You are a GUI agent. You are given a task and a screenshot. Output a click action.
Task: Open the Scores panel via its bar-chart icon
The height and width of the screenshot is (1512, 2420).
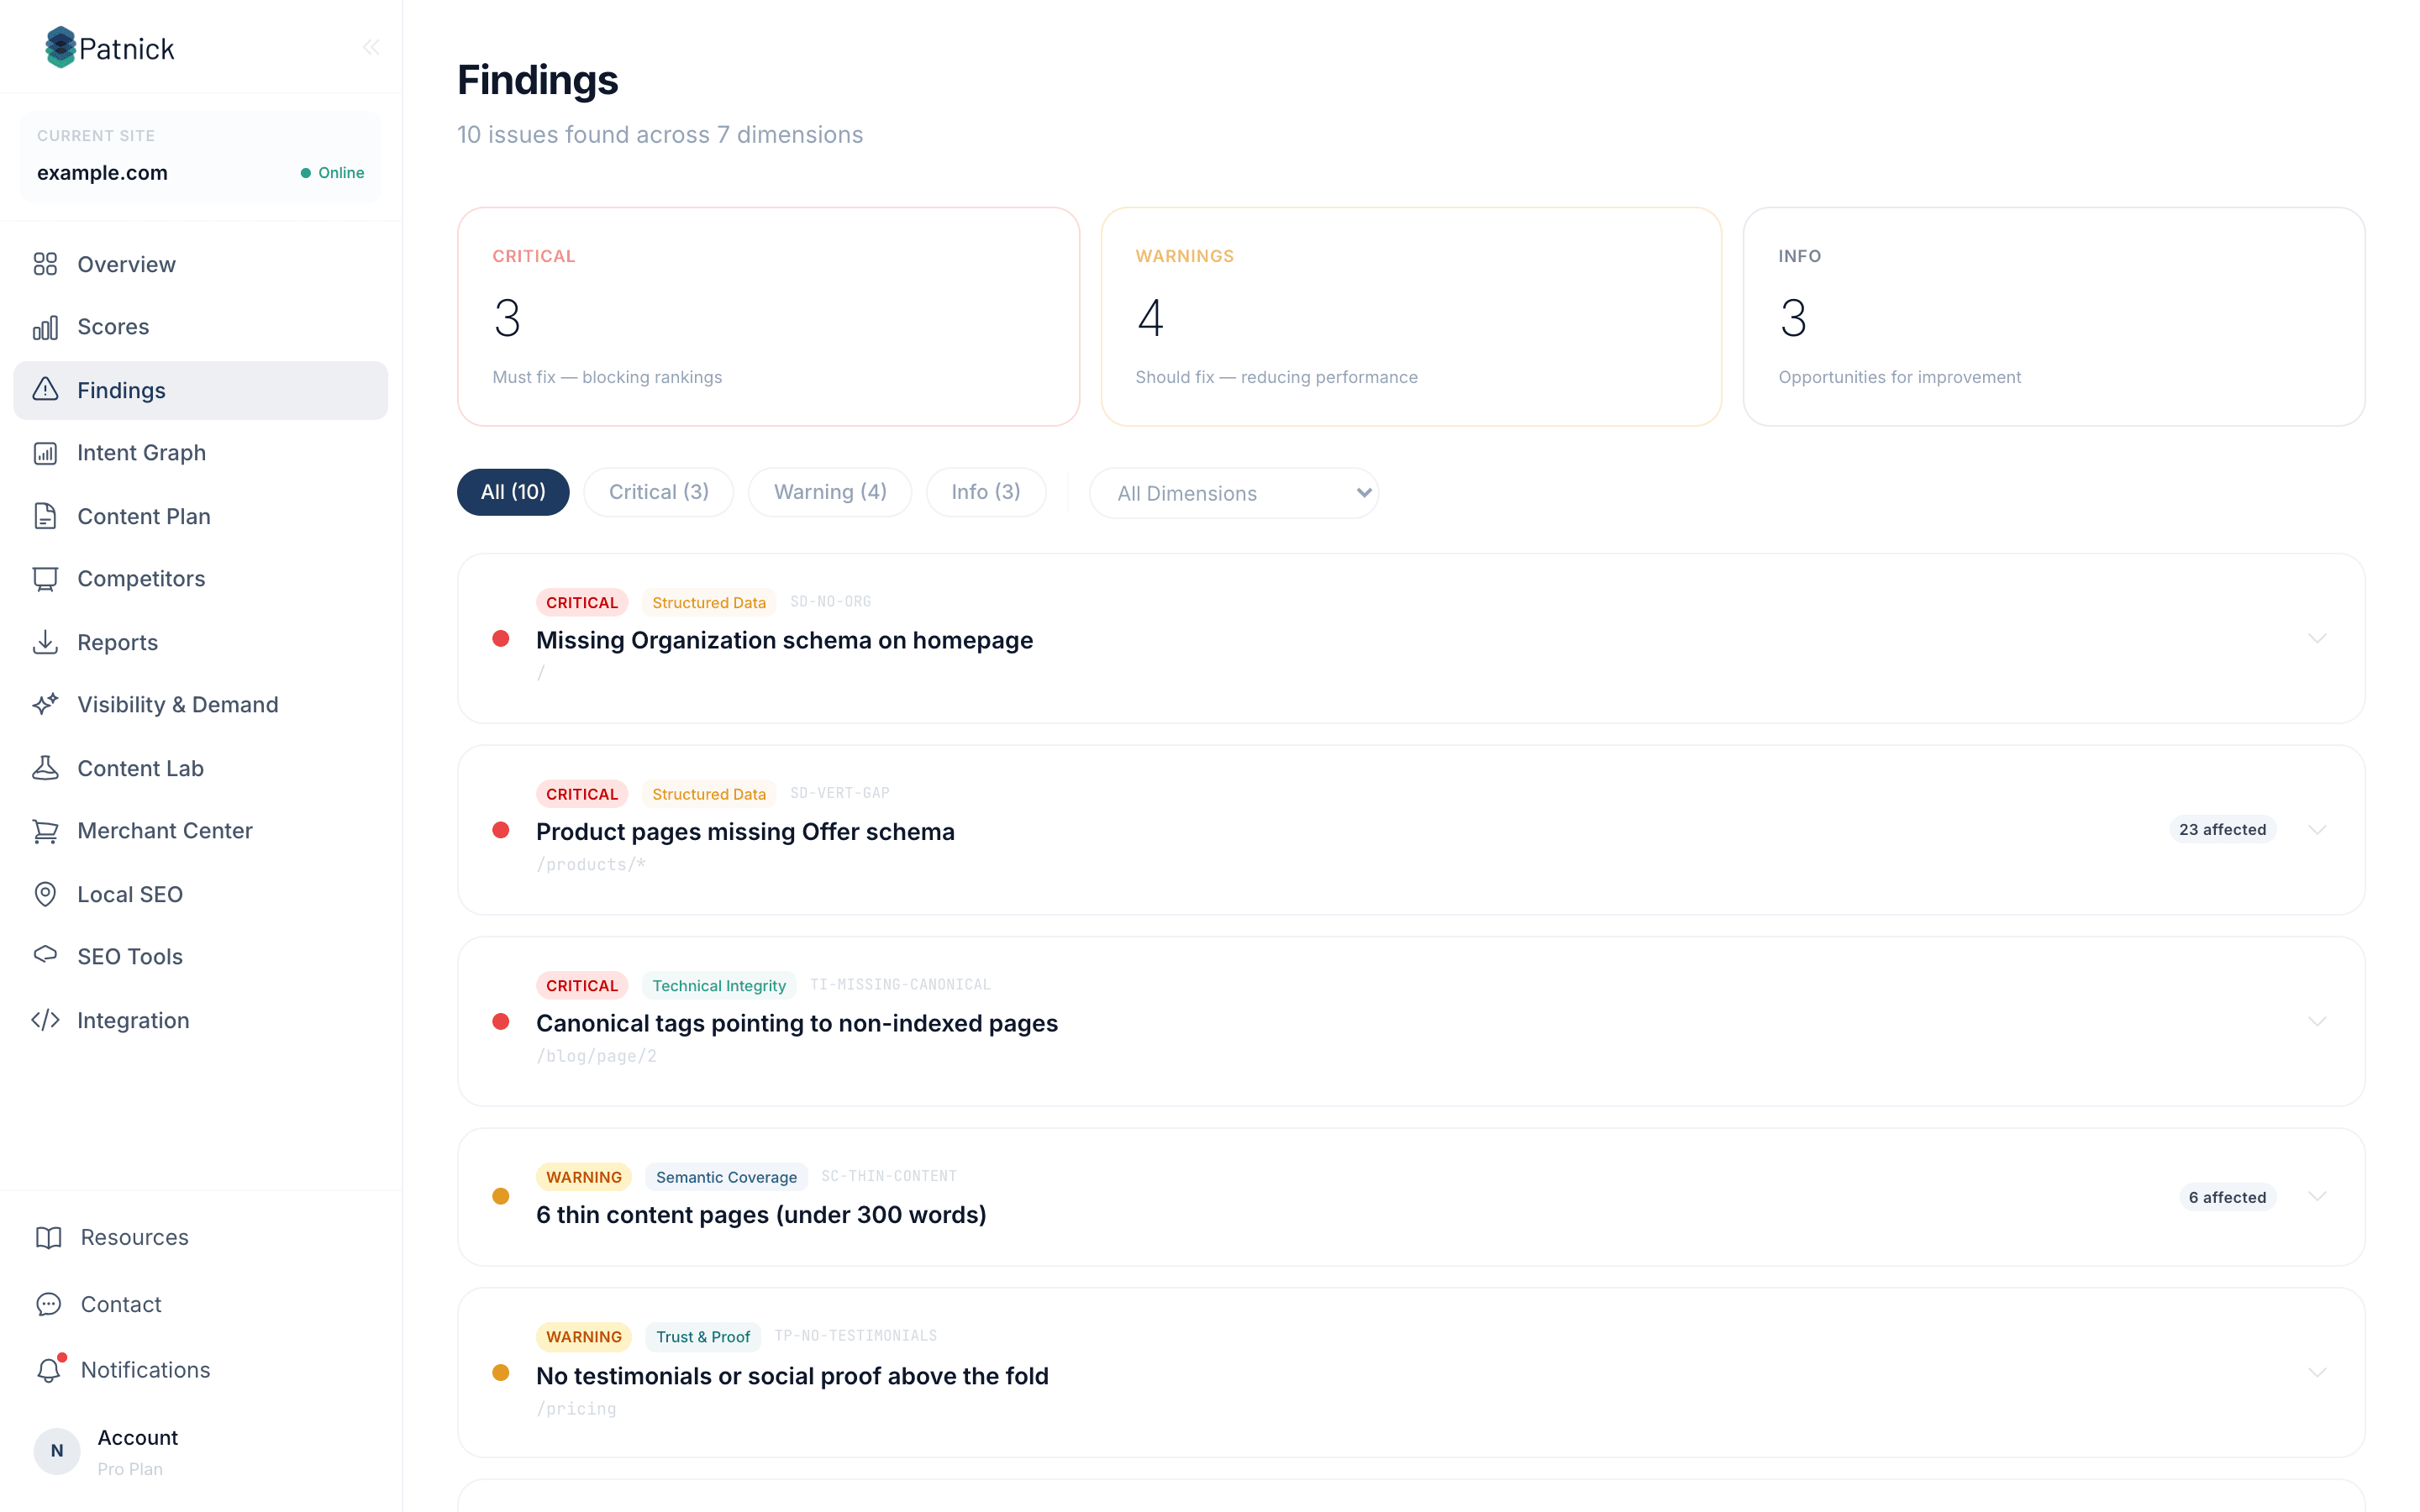point(46,327)
